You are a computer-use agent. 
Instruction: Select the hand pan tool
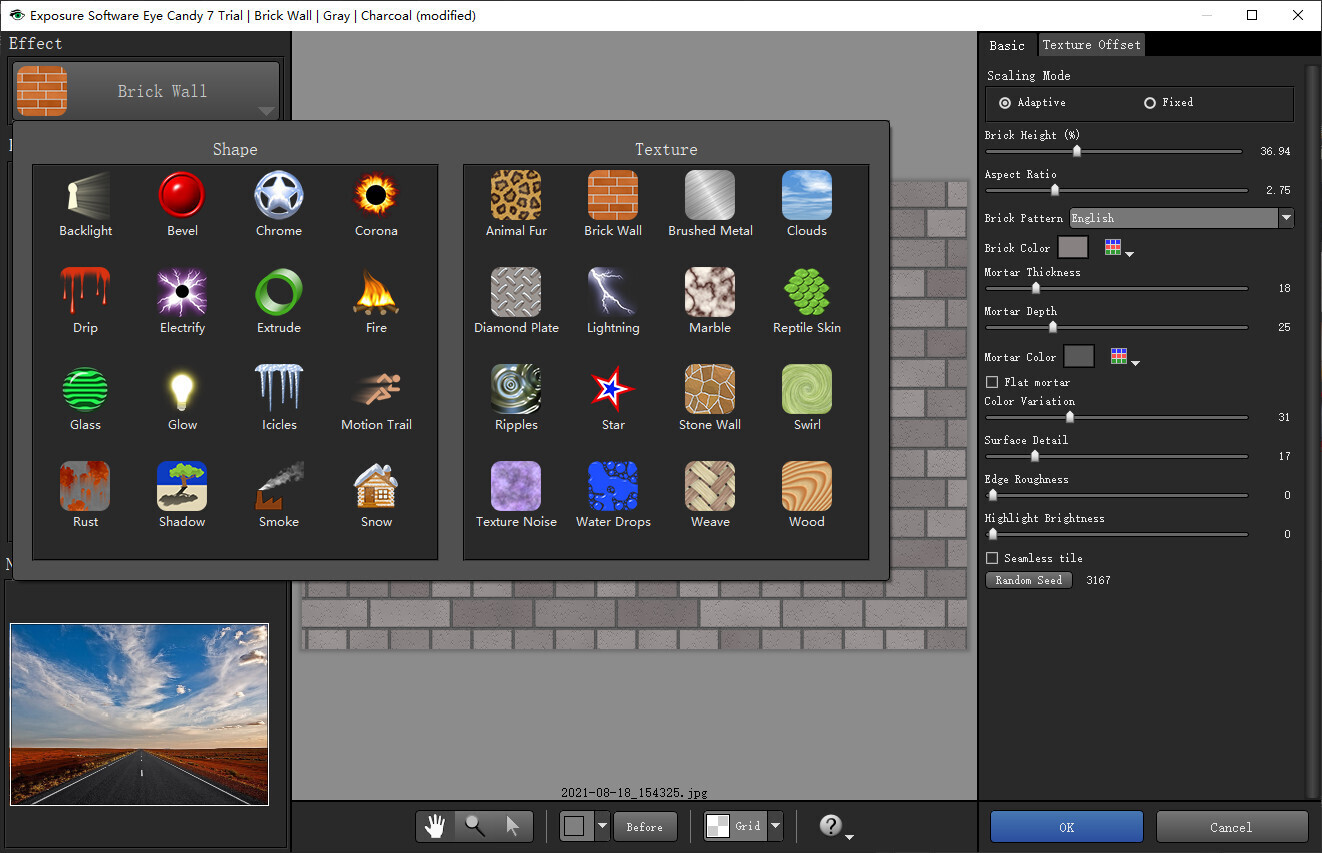click(435, 826)
